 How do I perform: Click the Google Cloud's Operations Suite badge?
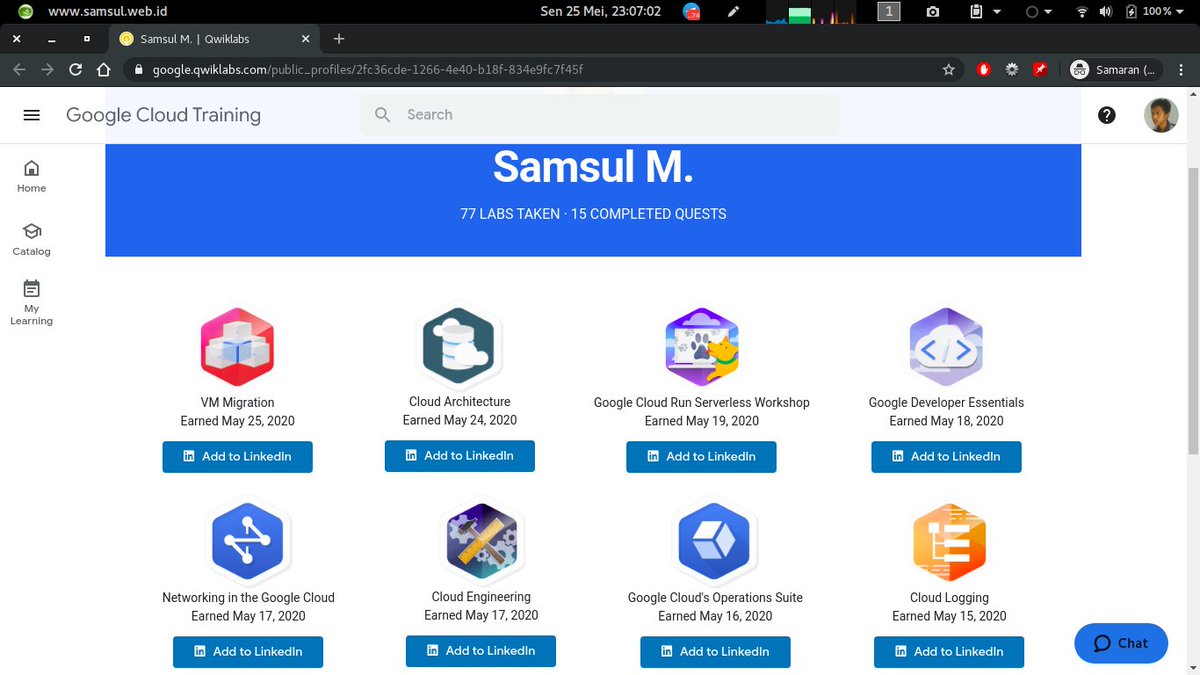tap(715, 542)
